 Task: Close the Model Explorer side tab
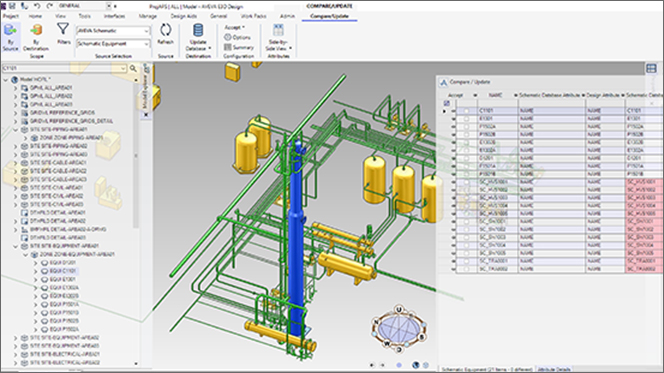pyautogui.click(x=146, y=114)
